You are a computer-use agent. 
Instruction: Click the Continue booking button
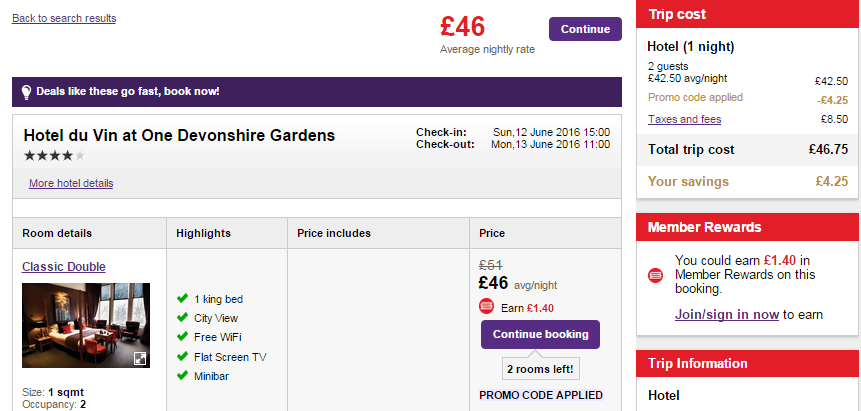(540, 335)
